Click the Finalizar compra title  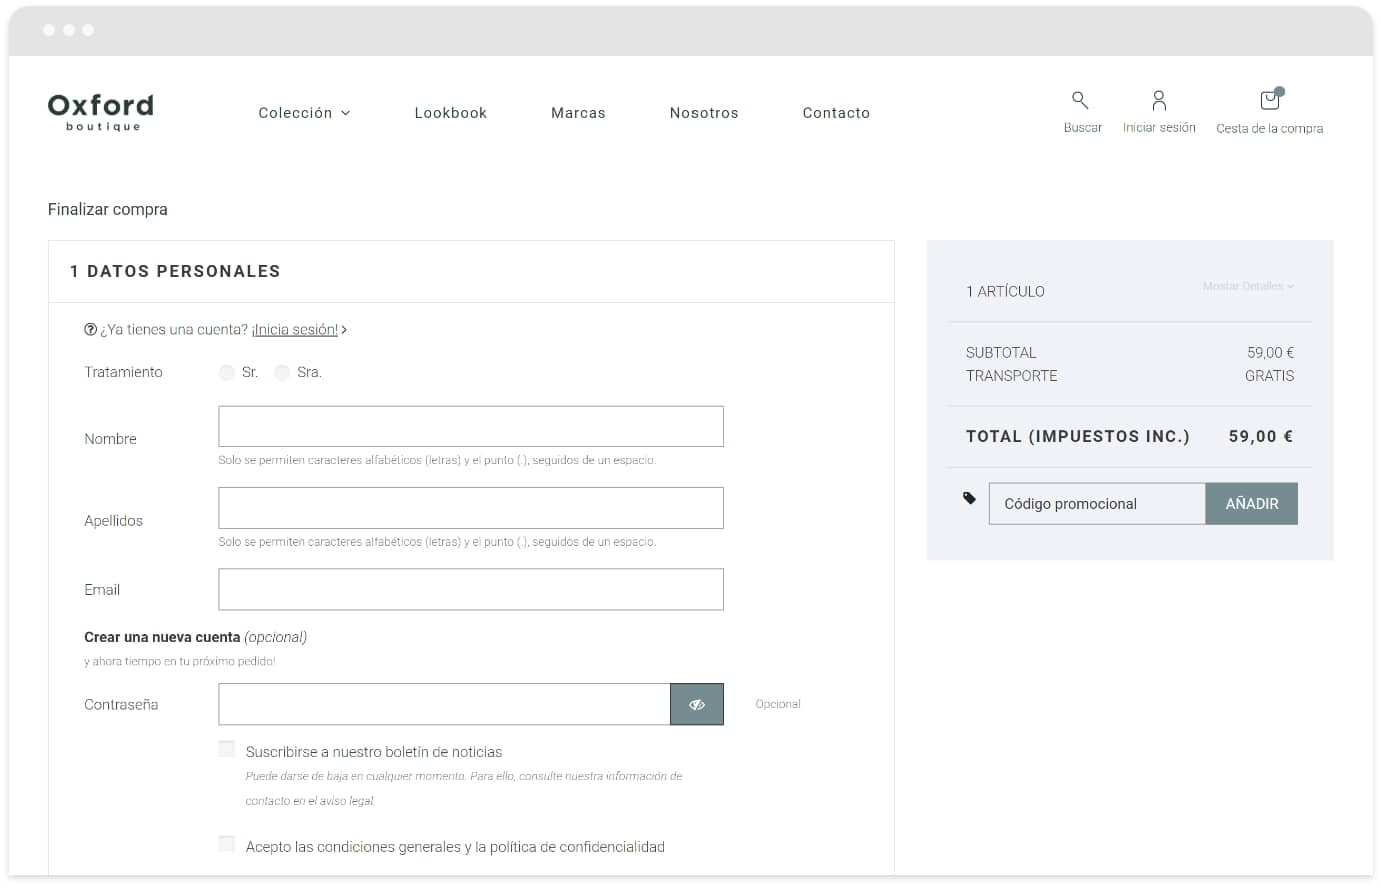[x=108, y=209]
